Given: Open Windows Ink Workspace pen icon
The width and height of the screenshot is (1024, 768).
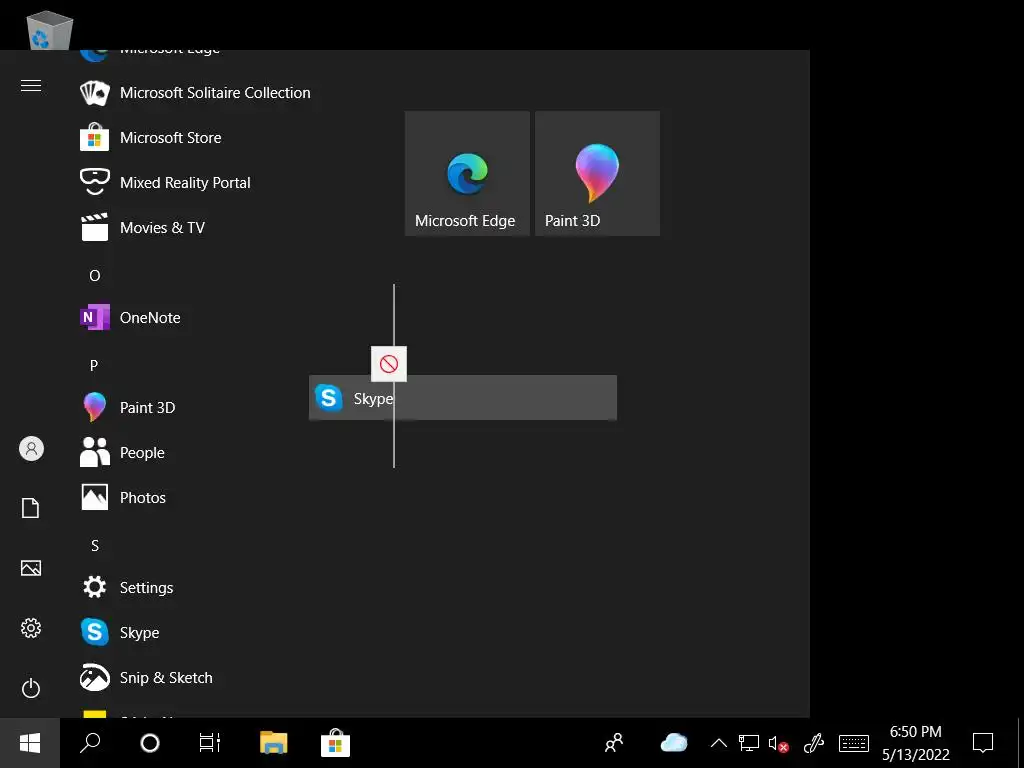Looking at the screenshot, I should (814, 743).
